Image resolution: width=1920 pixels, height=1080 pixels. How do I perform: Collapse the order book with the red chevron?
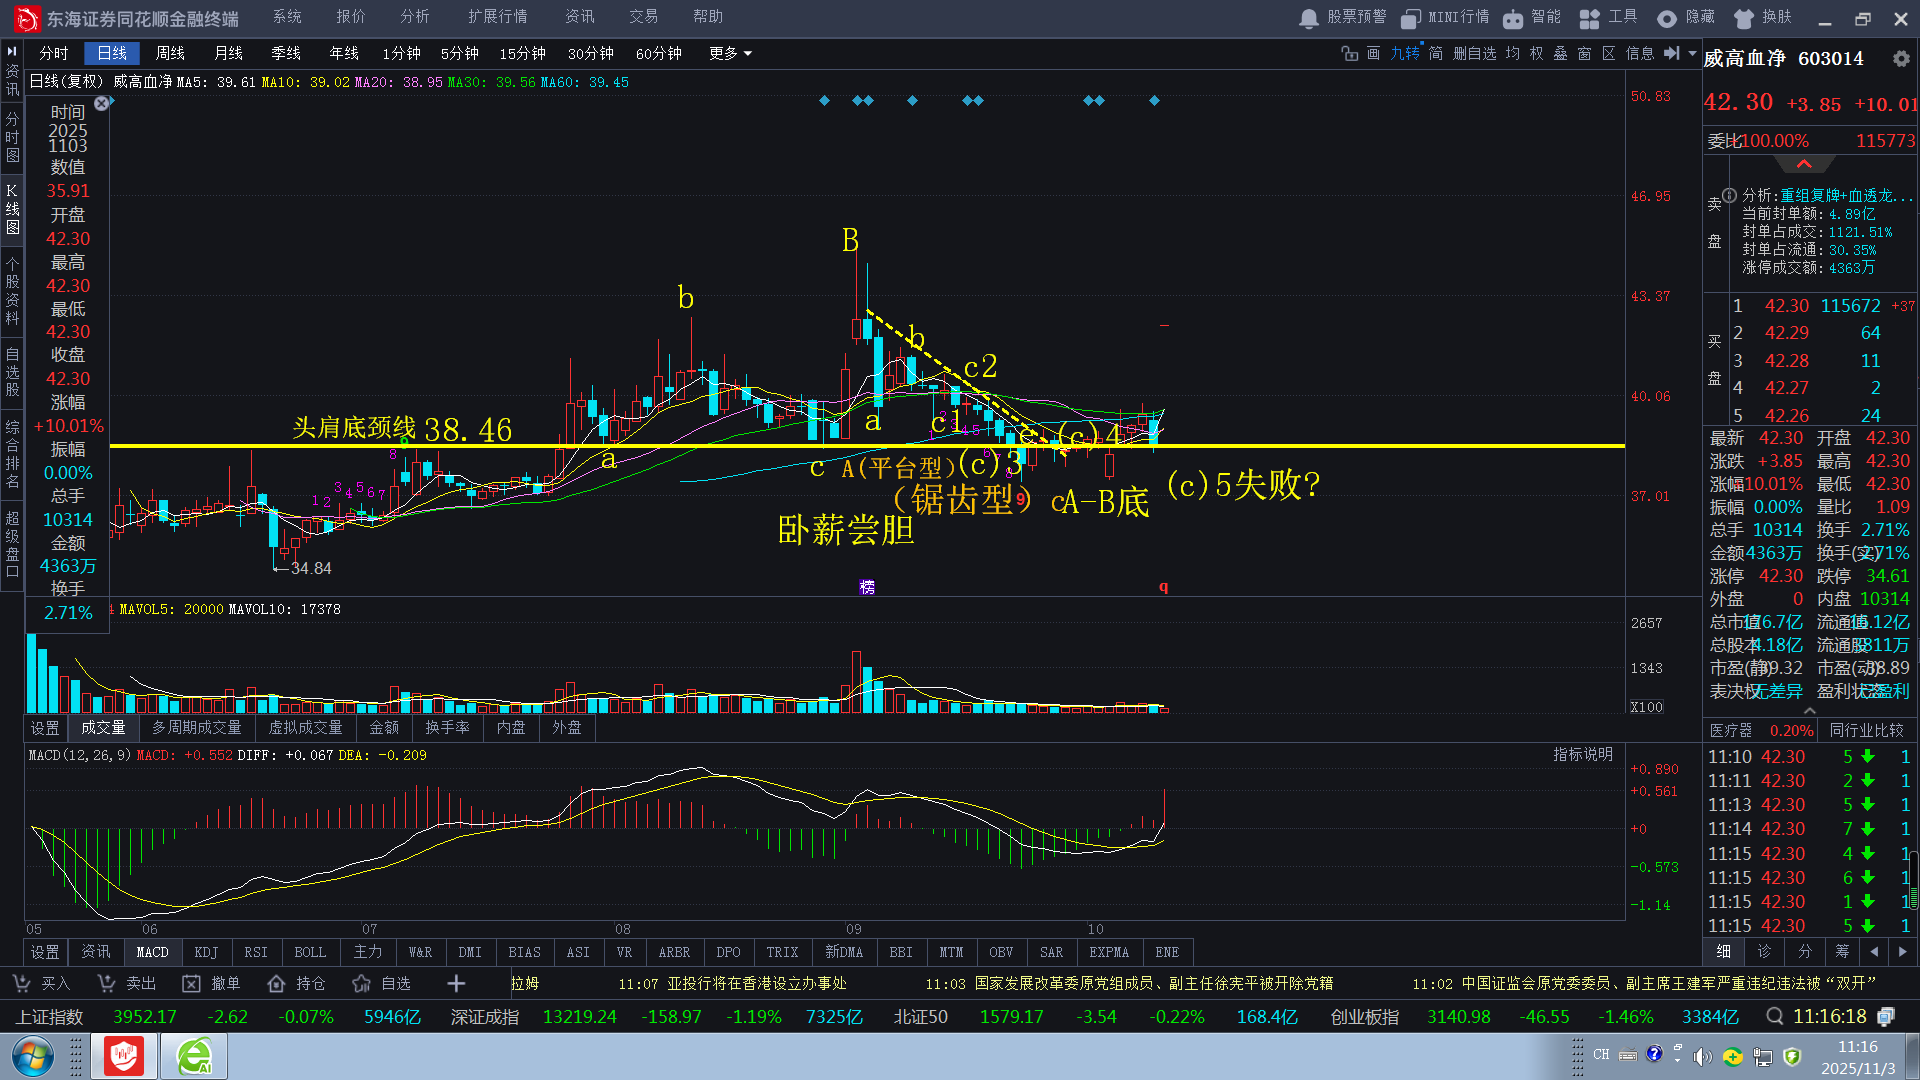[1804, 164]
